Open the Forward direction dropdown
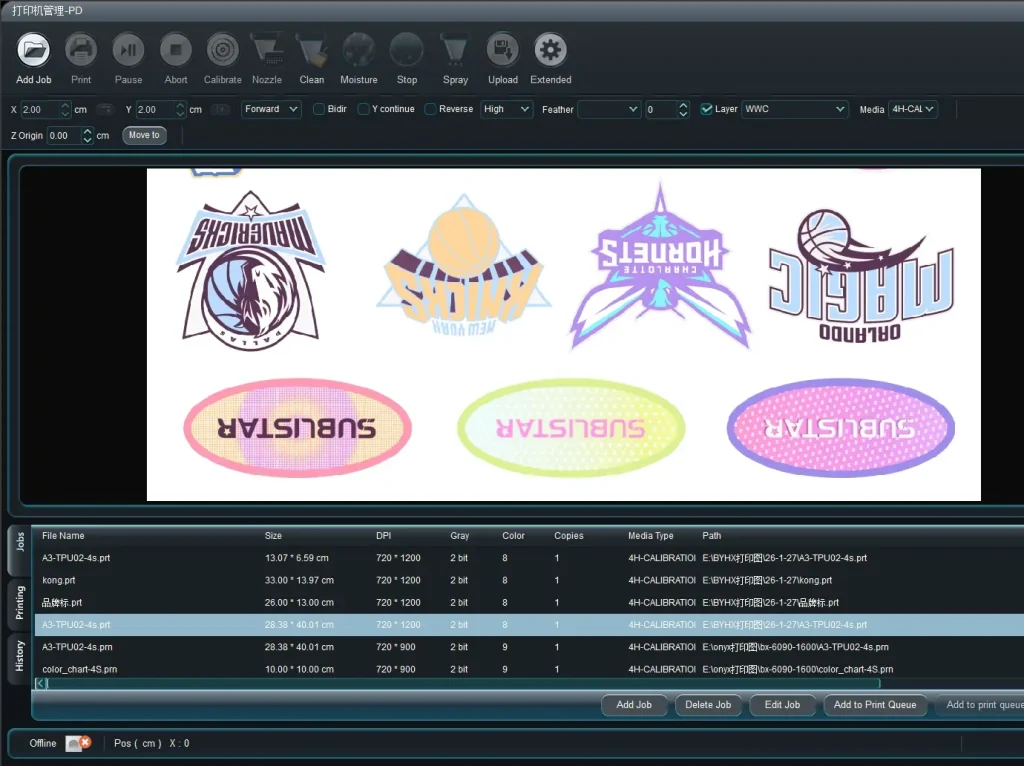The height and width of the screenshot is (766, 1024). pos(271,109)
